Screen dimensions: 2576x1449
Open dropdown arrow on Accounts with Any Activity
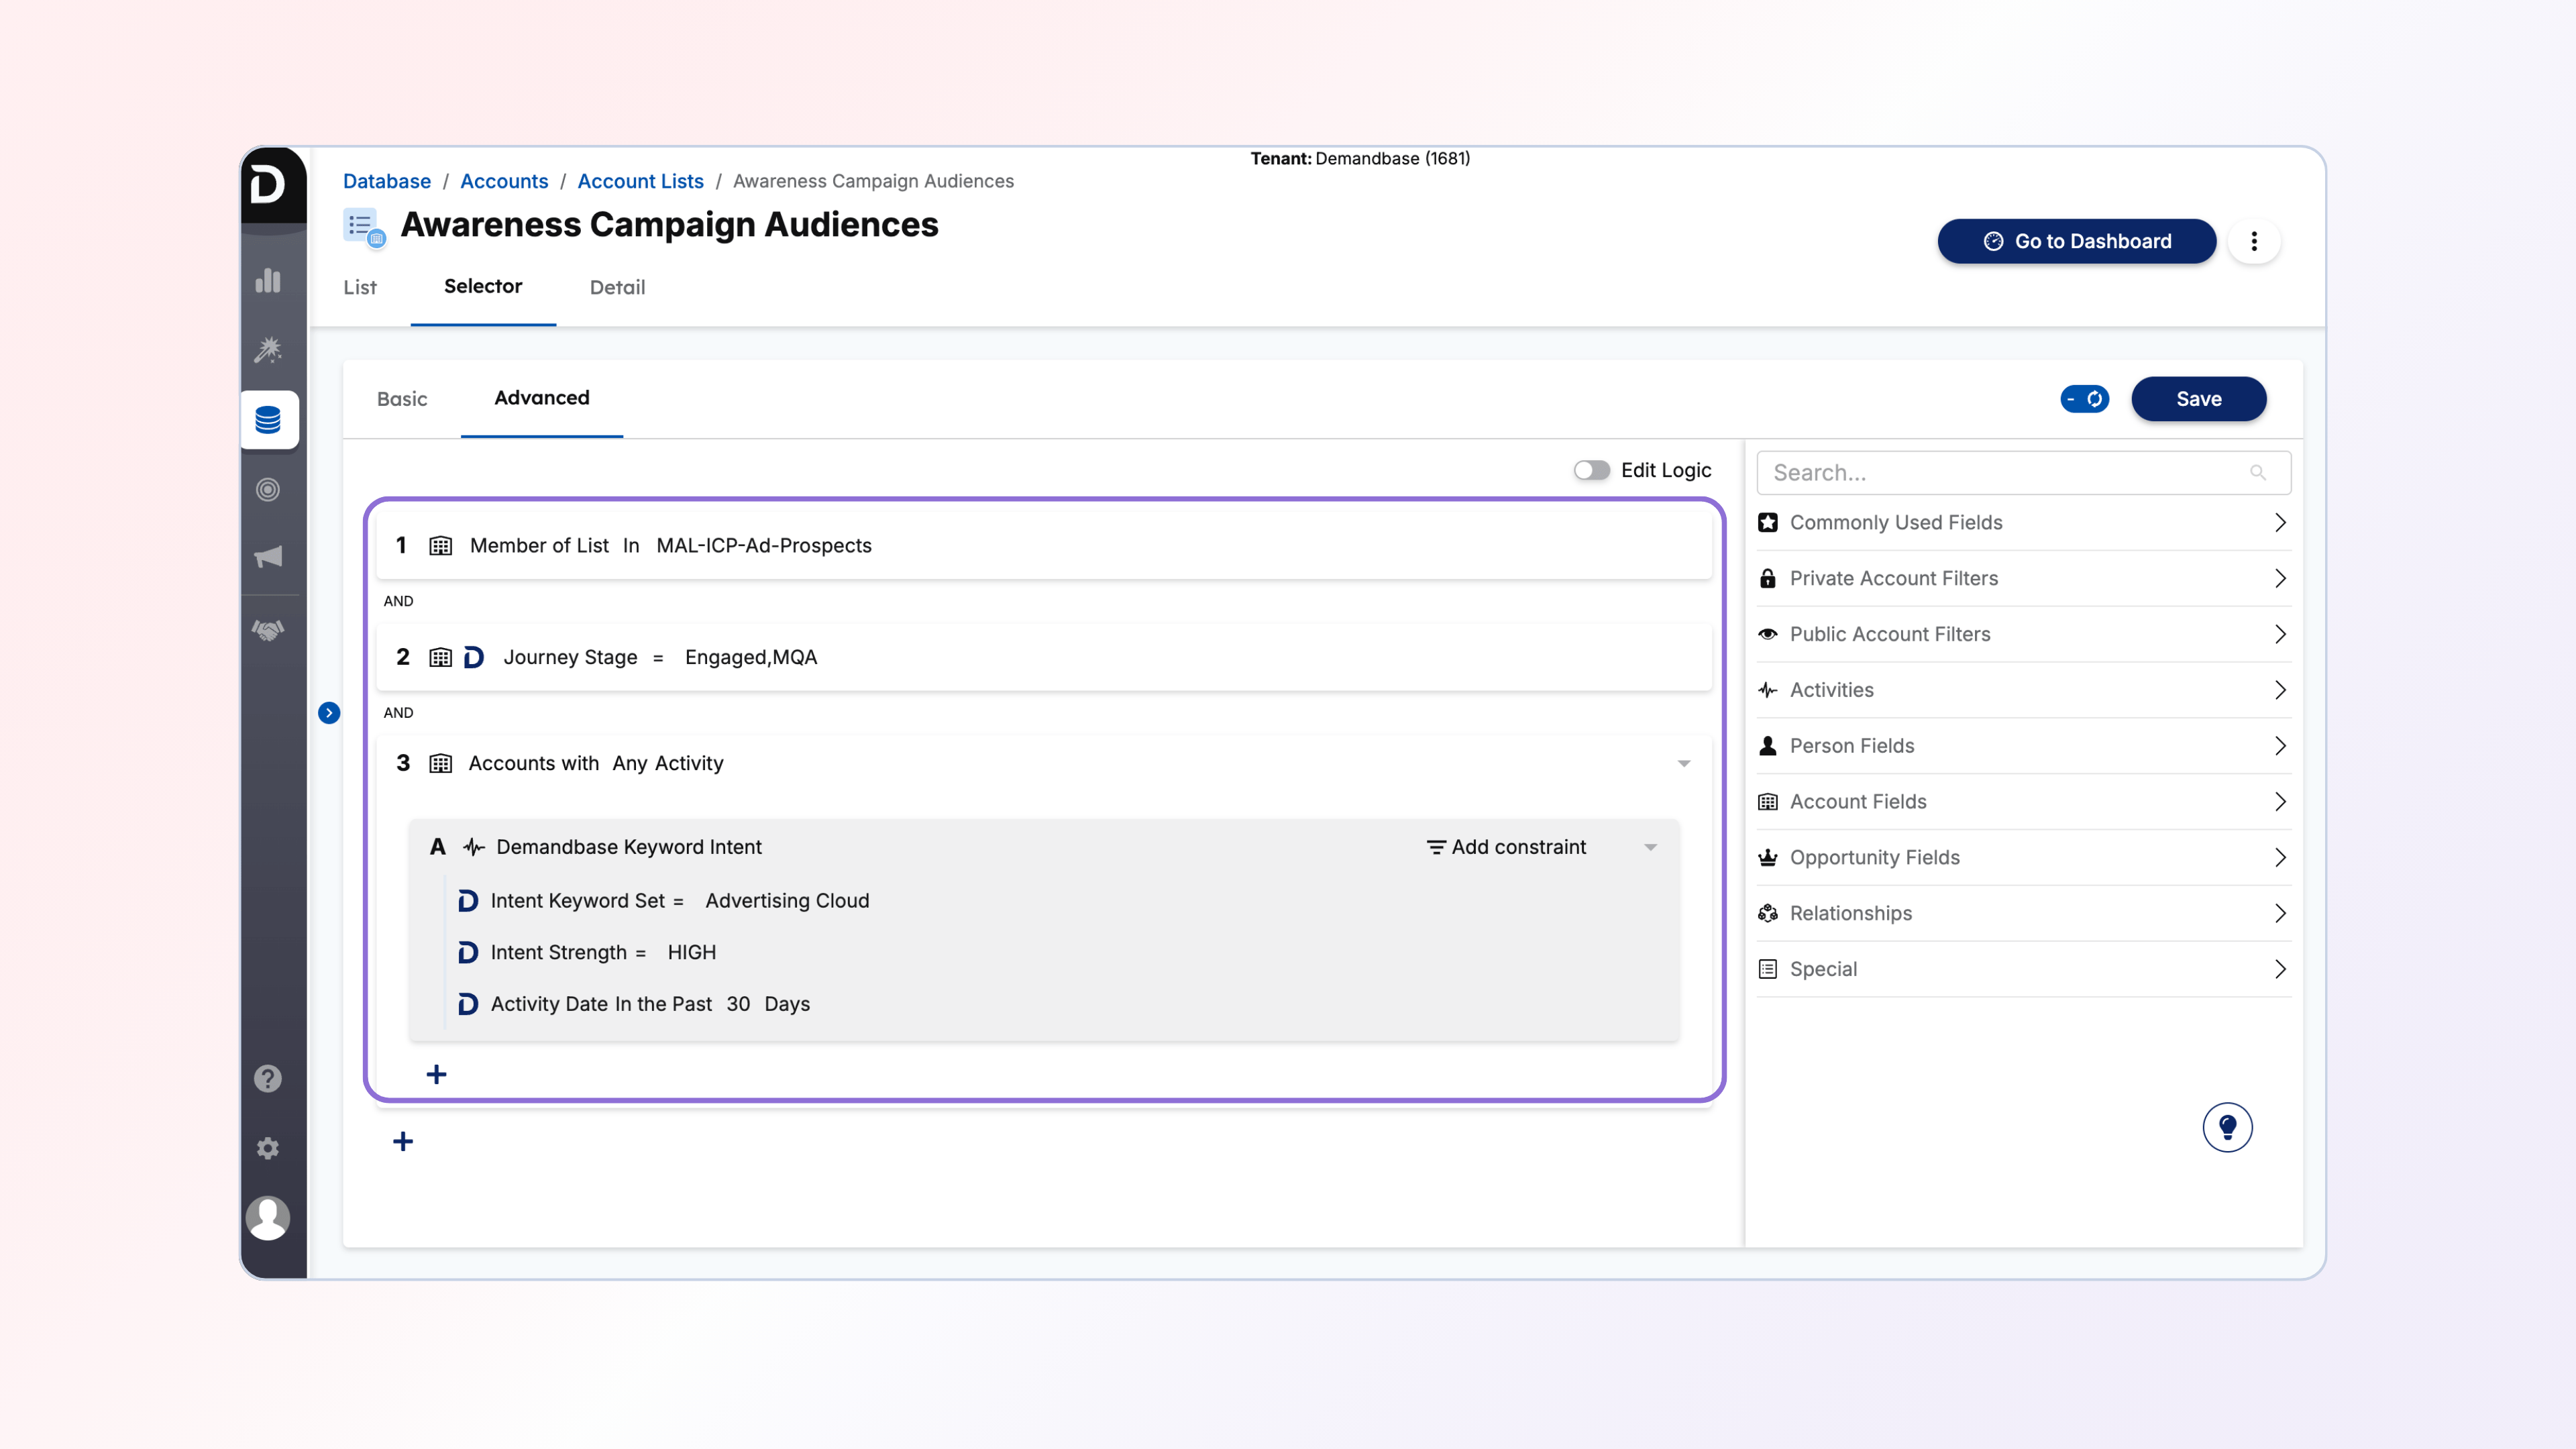pyautogui.click(x=1684, y=764)
